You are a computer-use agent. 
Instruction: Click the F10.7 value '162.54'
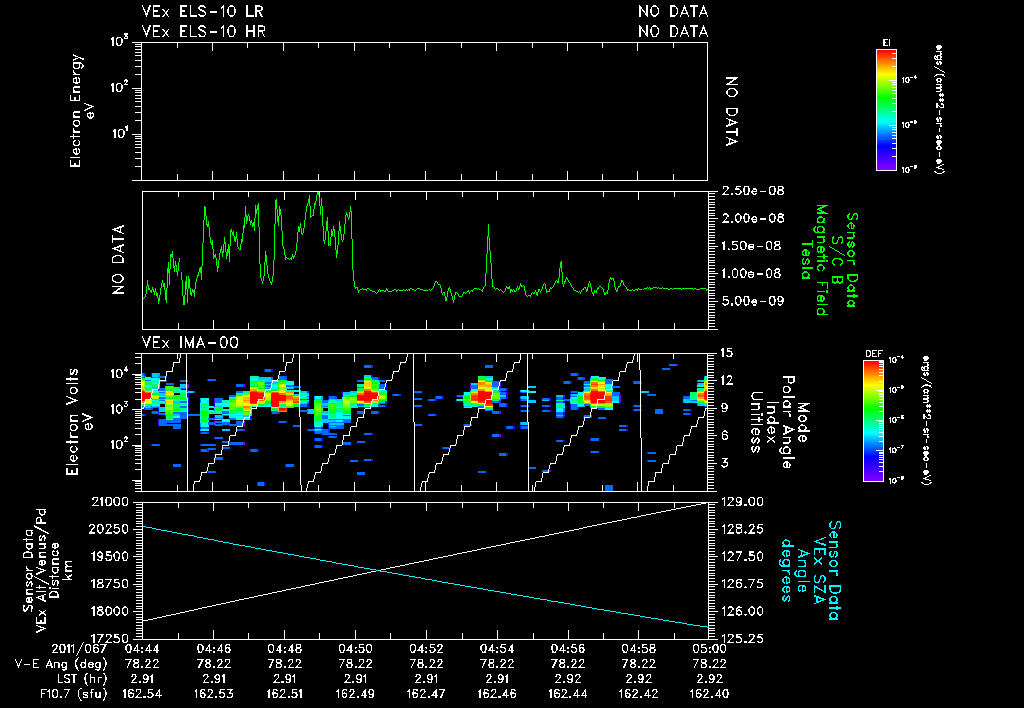pyautogui.click(x=142, y=694)
